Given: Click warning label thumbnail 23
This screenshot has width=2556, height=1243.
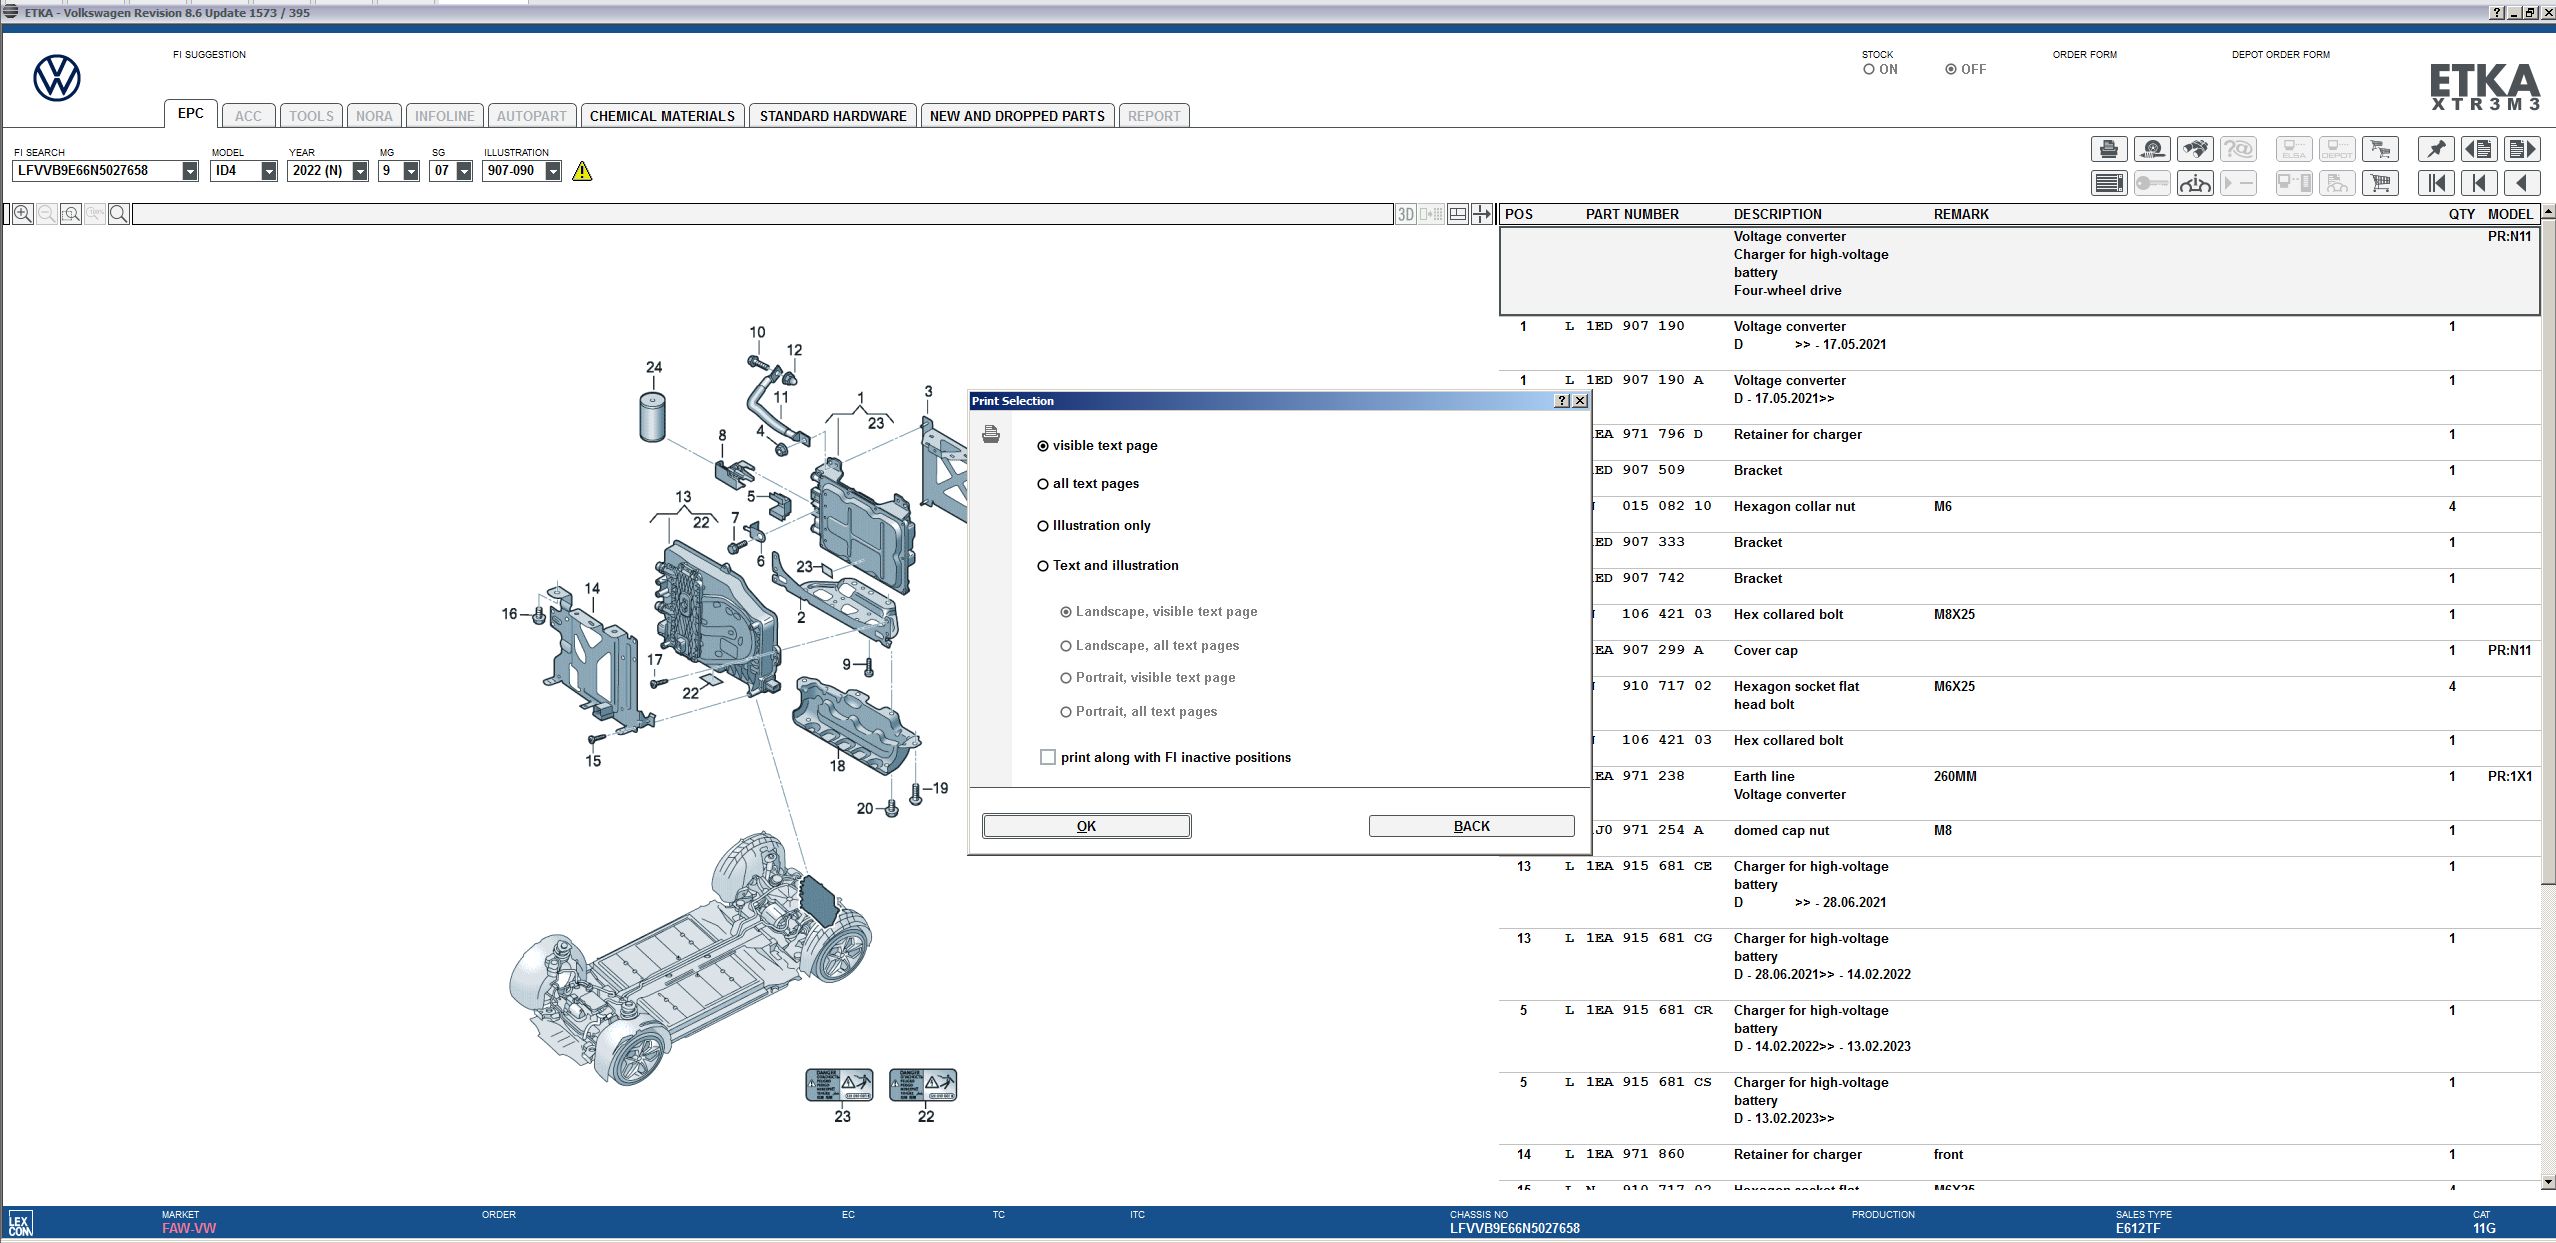Looking at the screenshot, I should (839, 1085).
